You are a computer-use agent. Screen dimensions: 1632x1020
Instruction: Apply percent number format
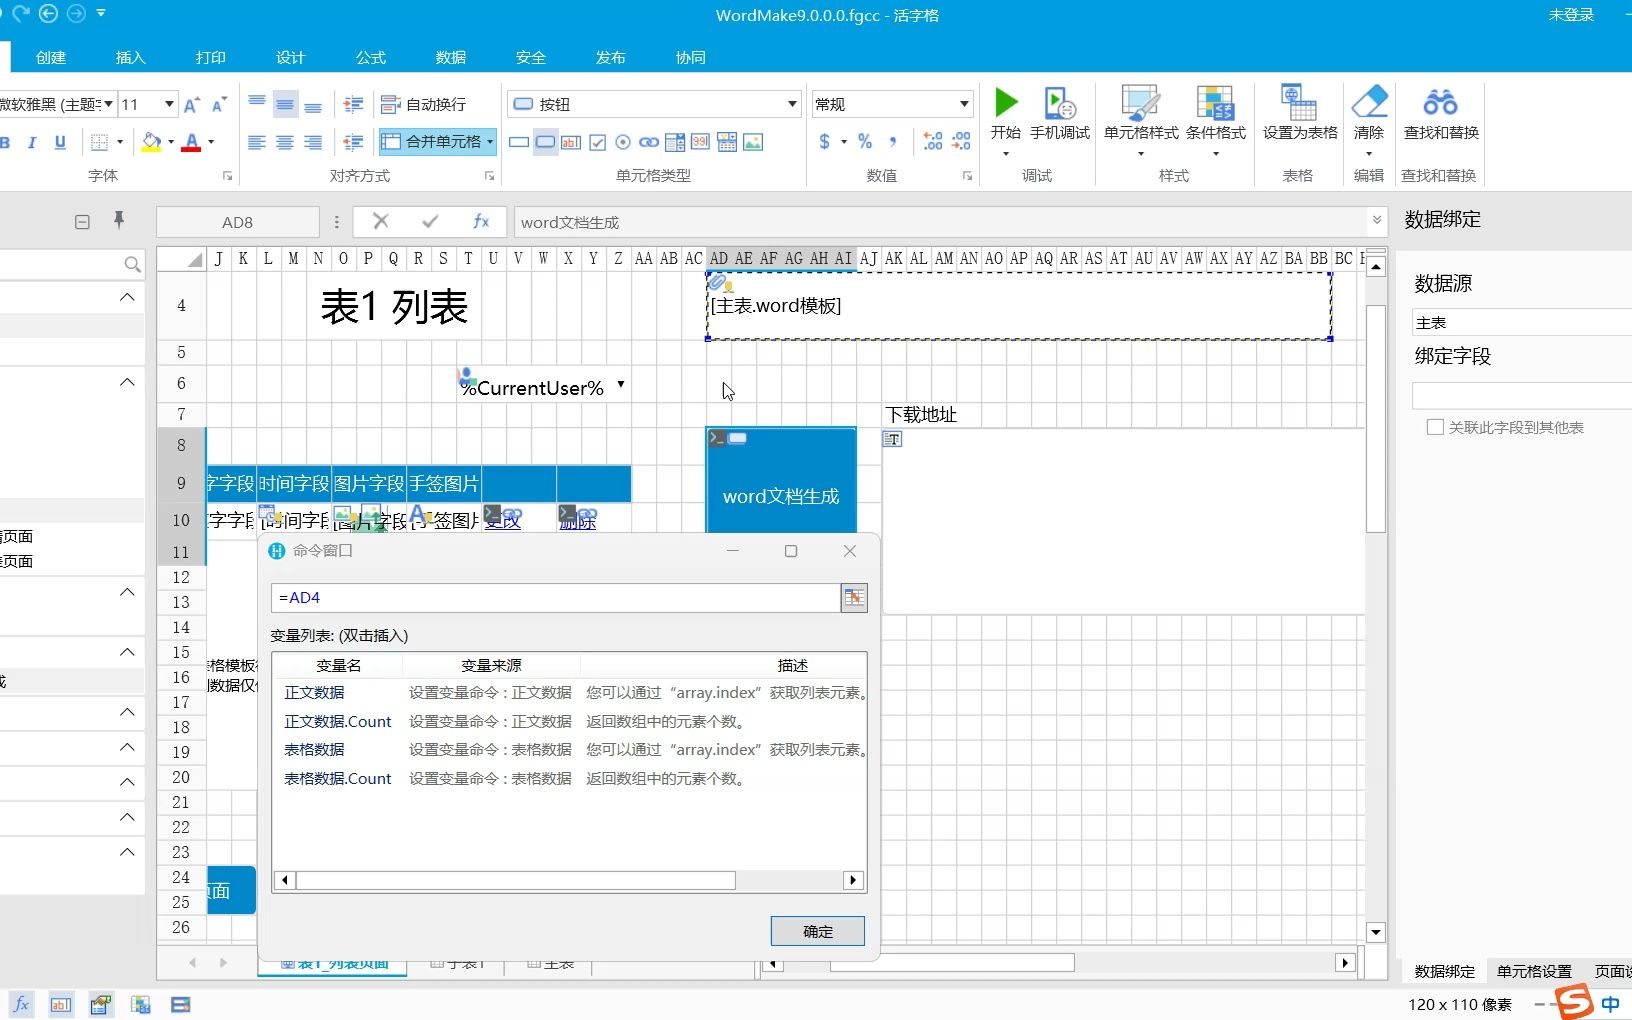tap(865, 141)
